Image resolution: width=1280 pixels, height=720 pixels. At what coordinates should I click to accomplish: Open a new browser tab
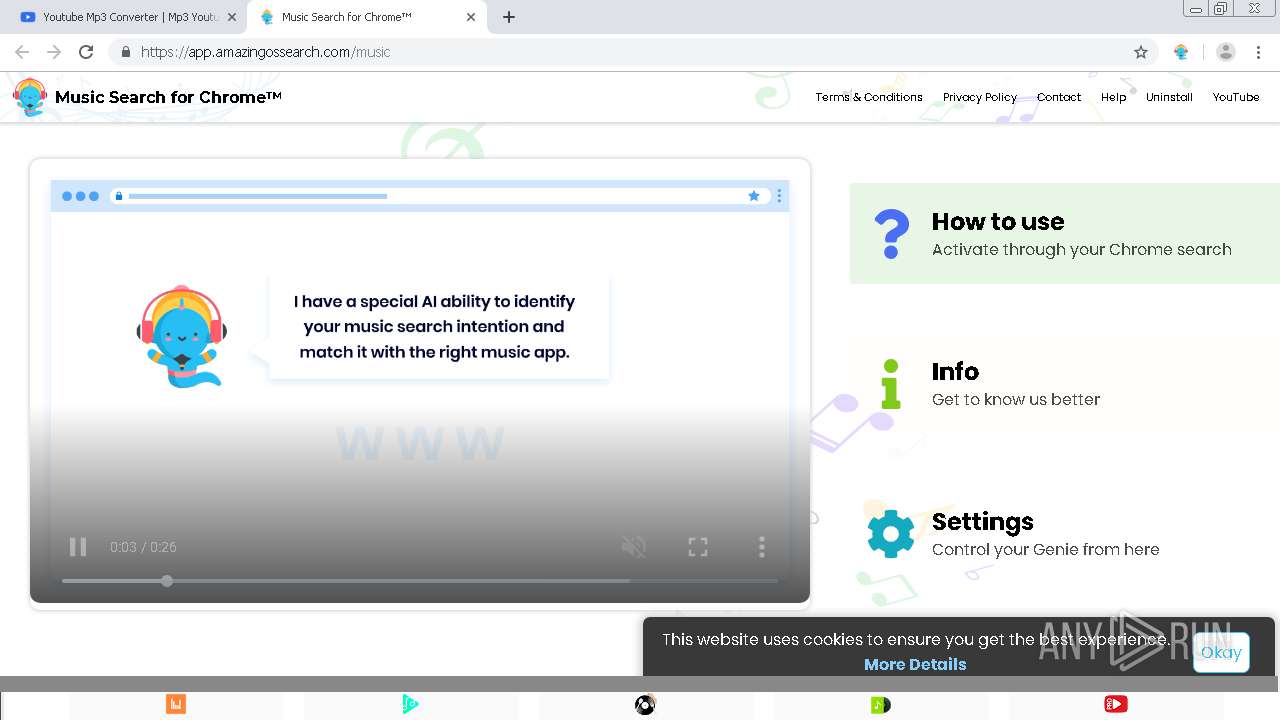509,17
